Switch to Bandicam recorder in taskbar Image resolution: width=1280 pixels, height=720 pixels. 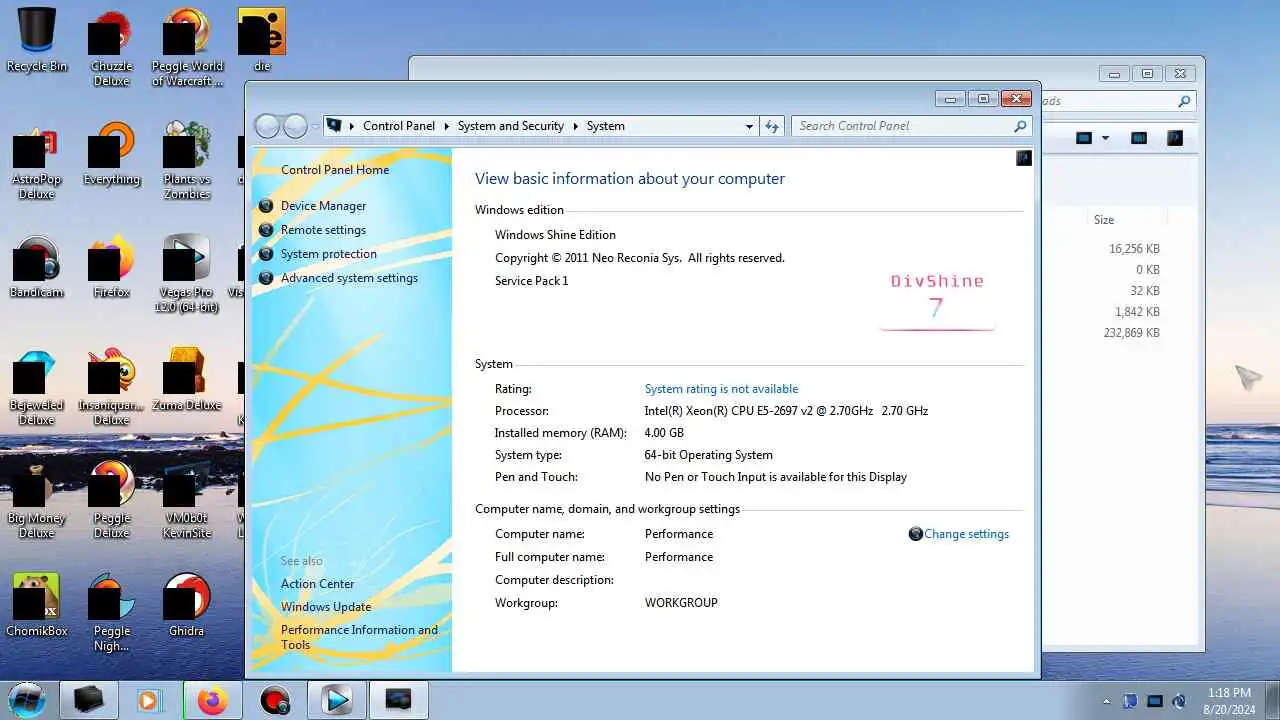(x=274, y=700)
